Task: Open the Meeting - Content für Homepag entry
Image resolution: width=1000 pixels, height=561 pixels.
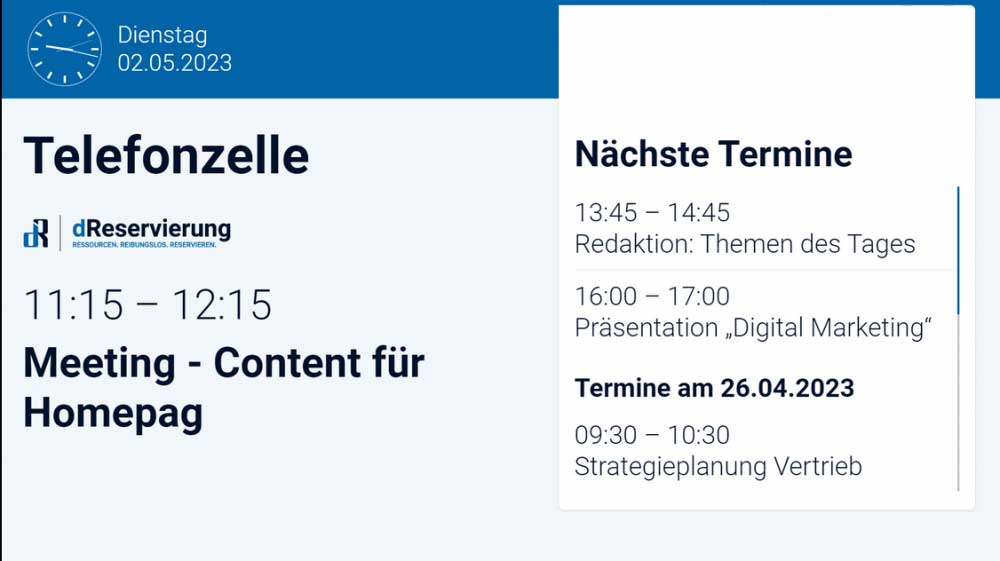Action: [223, 387]
